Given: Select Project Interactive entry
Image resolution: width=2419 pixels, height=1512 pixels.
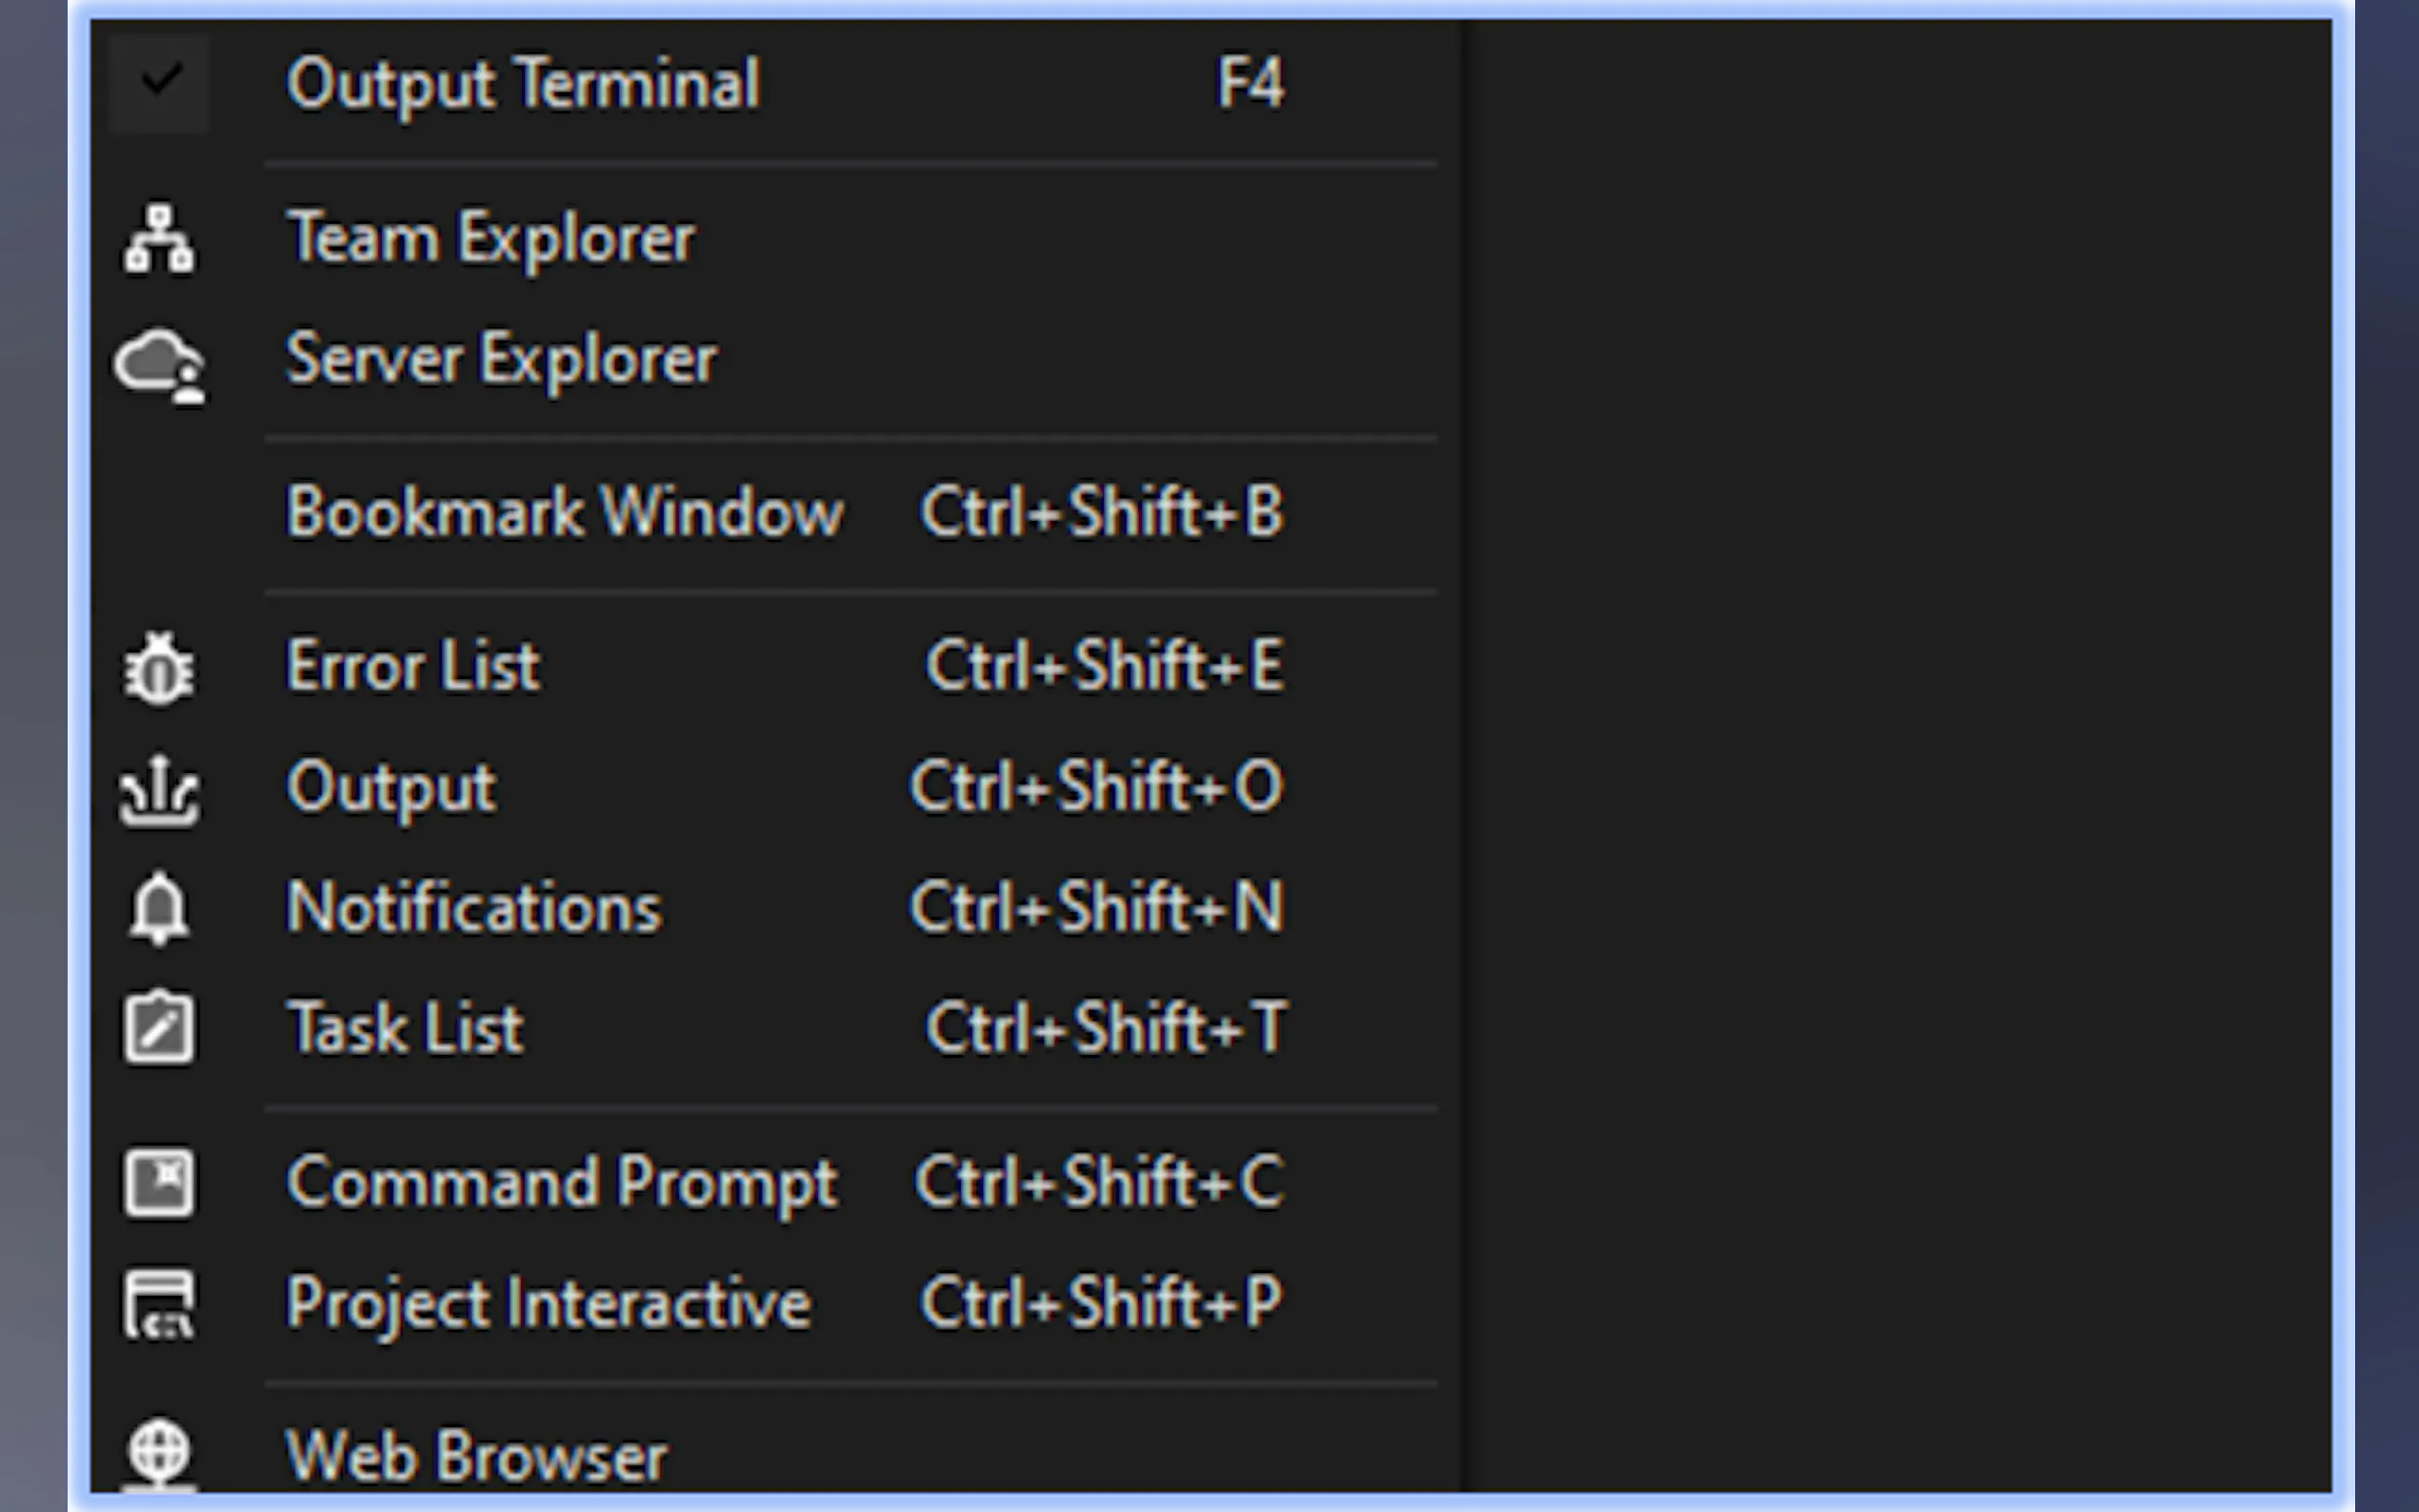Looking at the screenshot, I should tap(775, 1304).
